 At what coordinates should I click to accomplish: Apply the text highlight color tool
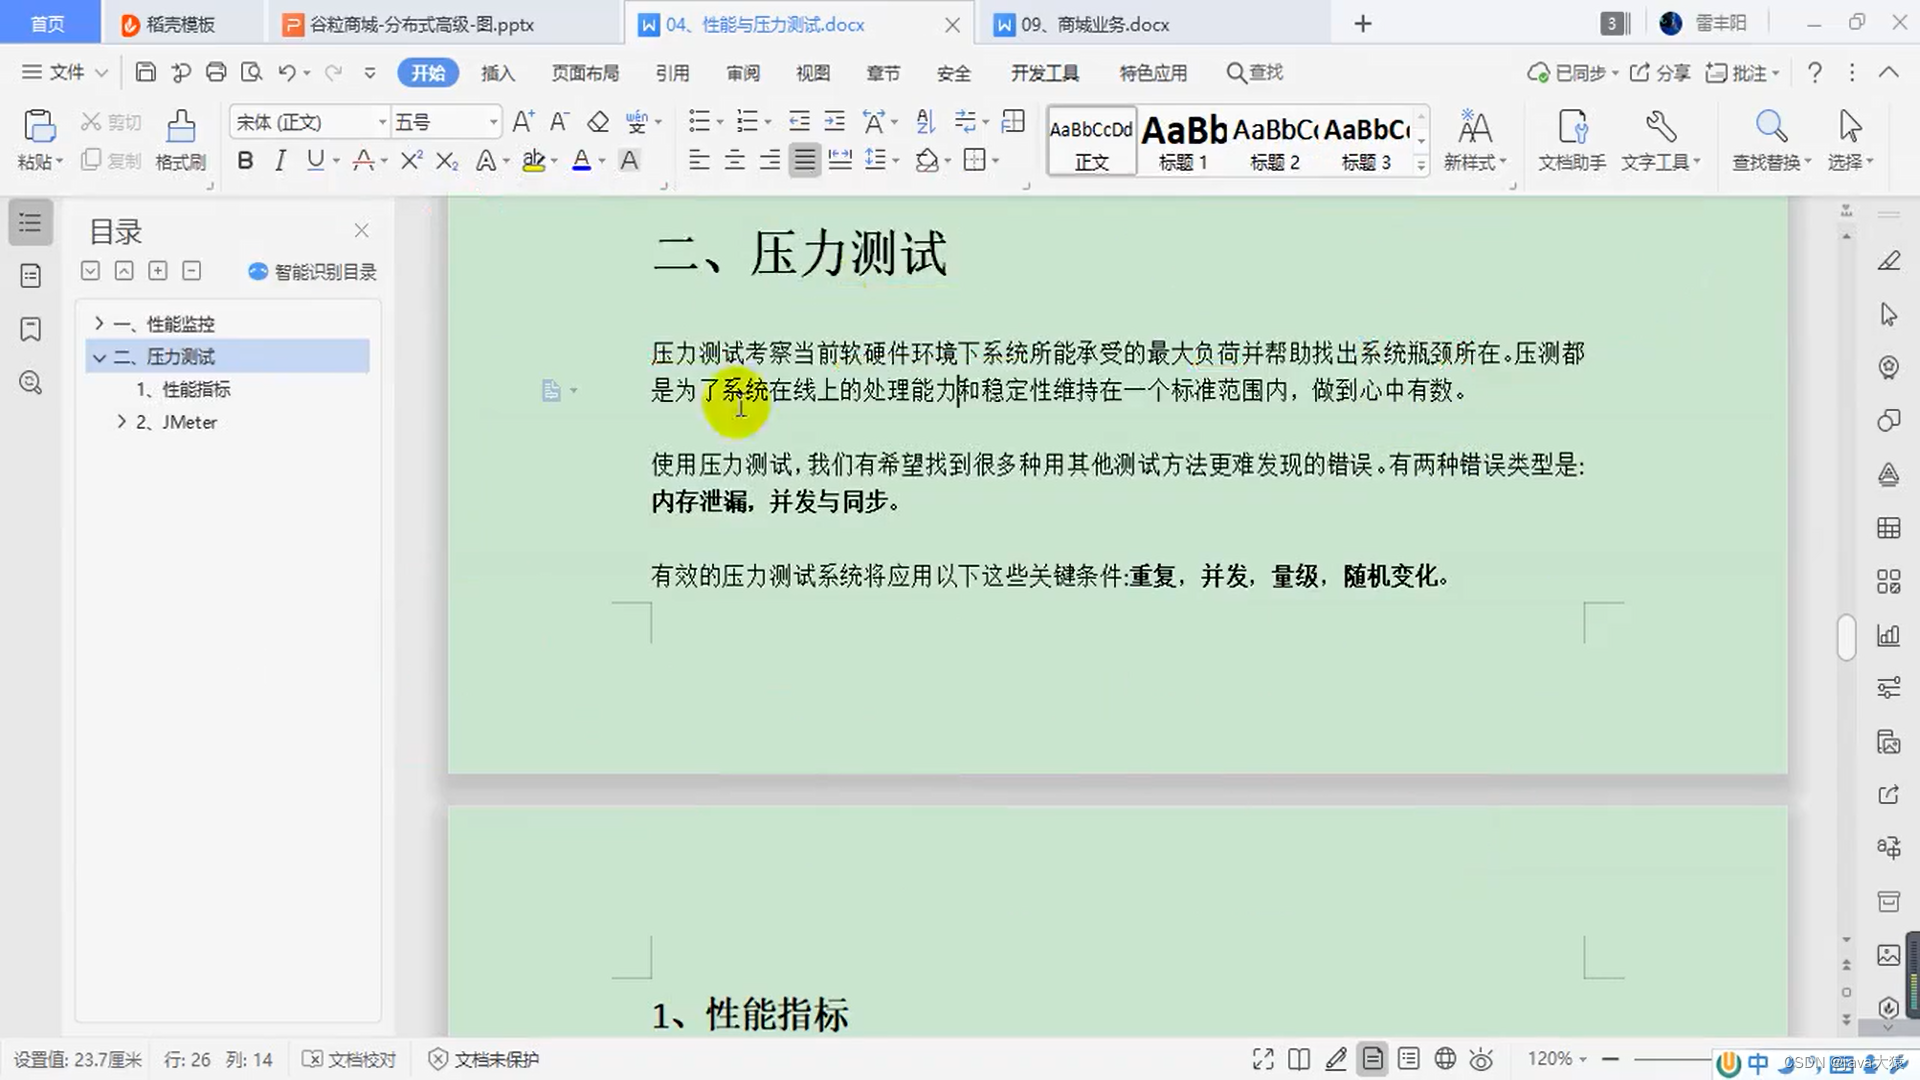[x=534, y=160]
